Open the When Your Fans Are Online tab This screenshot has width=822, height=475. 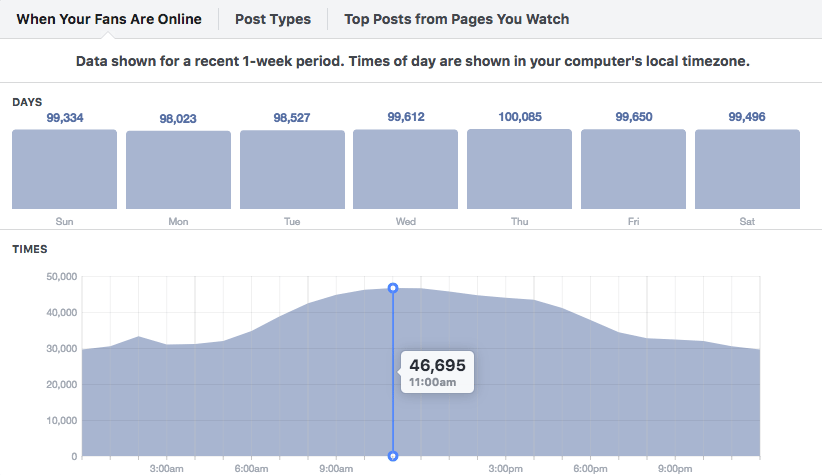coord(109,19)
